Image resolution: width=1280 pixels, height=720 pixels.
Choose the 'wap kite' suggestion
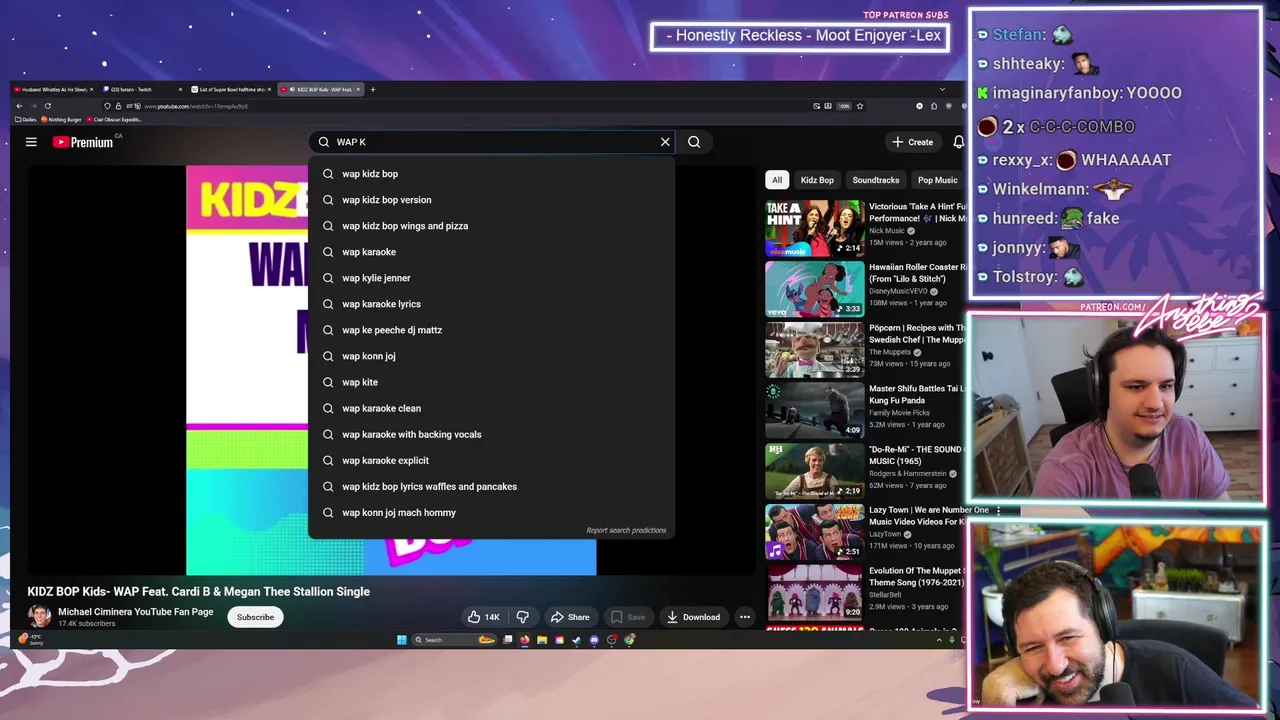click(491, 382)
